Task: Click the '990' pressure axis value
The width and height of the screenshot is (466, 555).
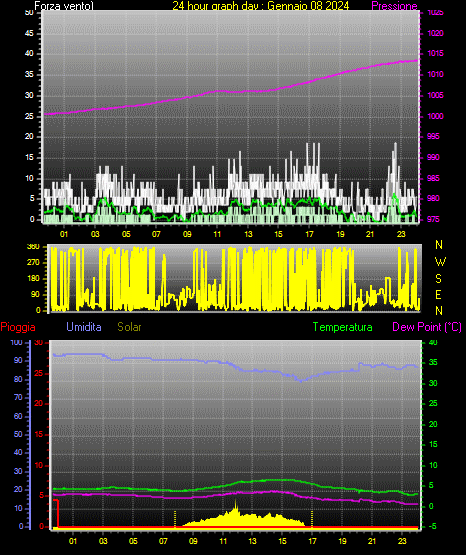Action: coord(433,157)
